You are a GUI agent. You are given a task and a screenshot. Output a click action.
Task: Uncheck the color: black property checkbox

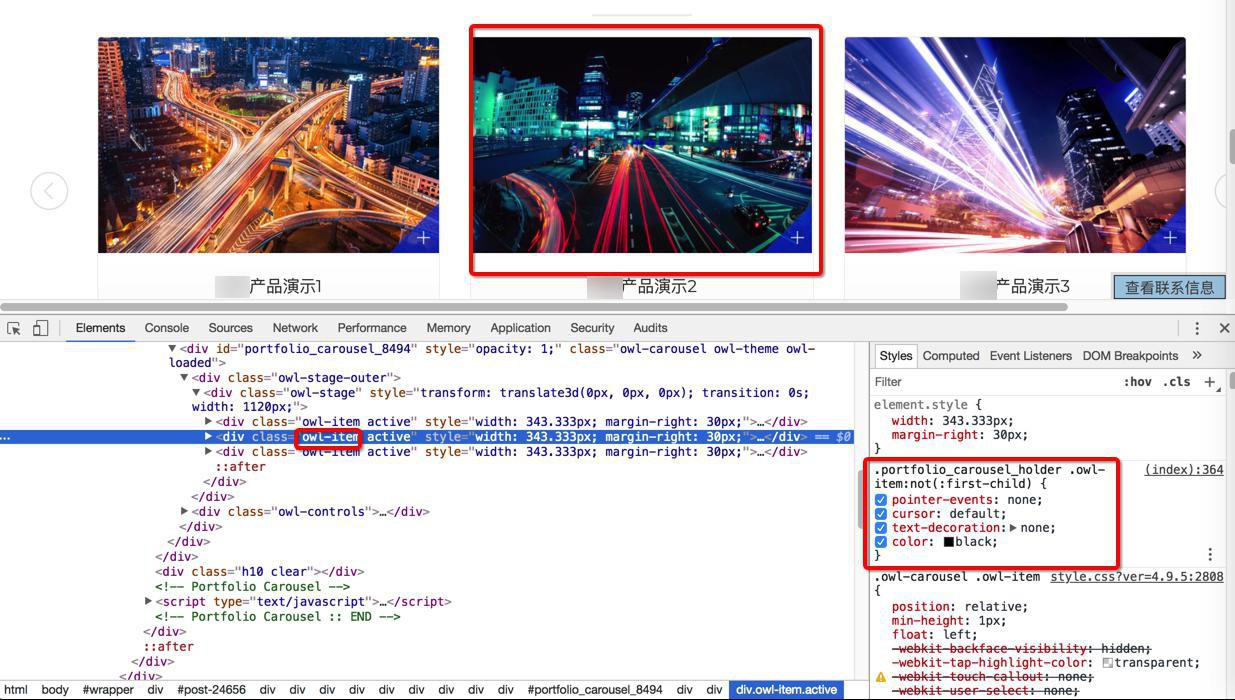click(x=881, y=542)
